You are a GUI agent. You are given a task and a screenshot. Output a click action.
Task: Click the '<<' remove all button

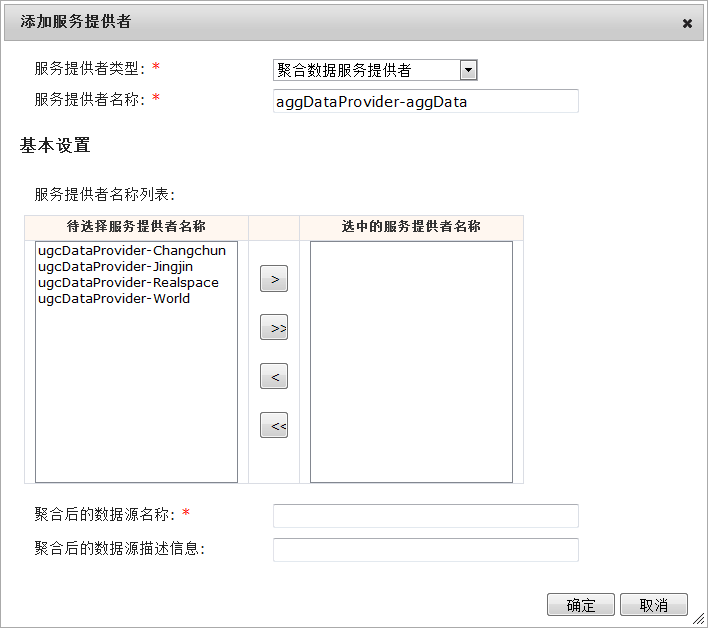point(274,426)
